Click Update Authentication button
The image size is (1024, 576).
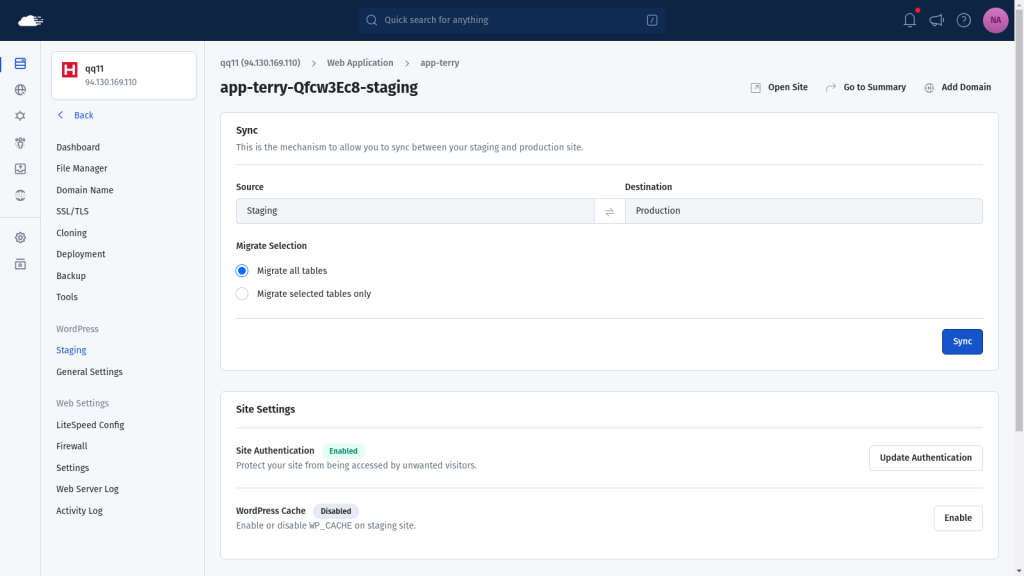(925, 458)
